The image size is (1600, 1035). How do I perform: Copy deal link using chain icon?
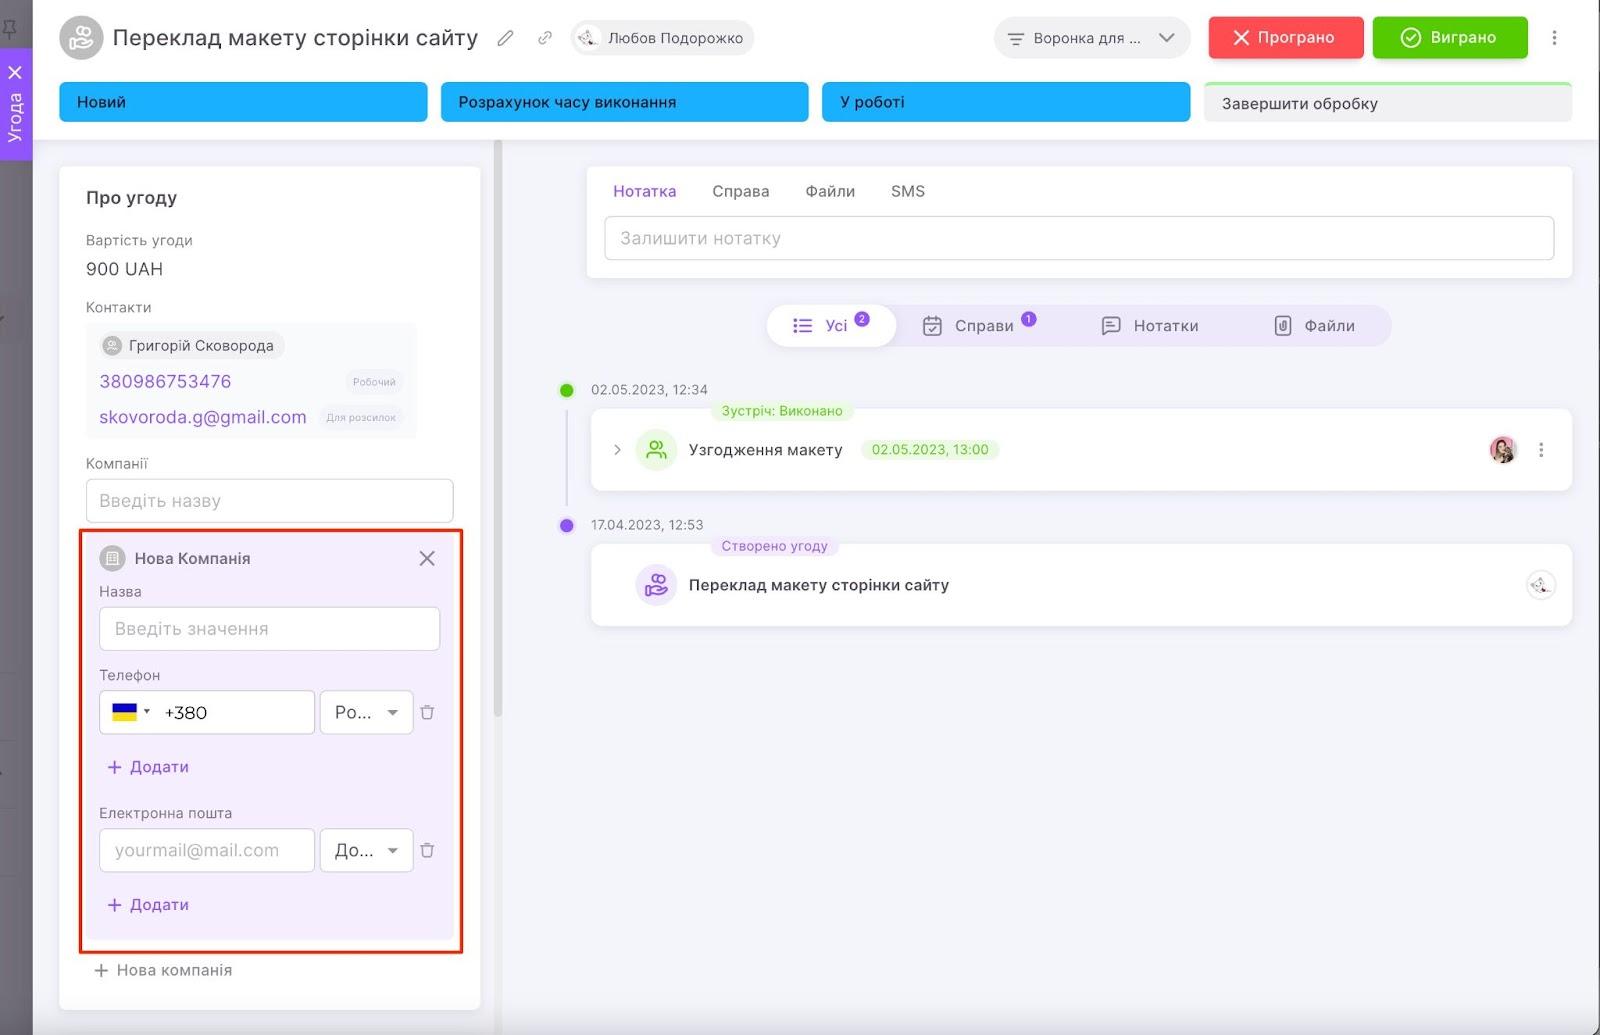pyautogui.click(x=545, y=38)
